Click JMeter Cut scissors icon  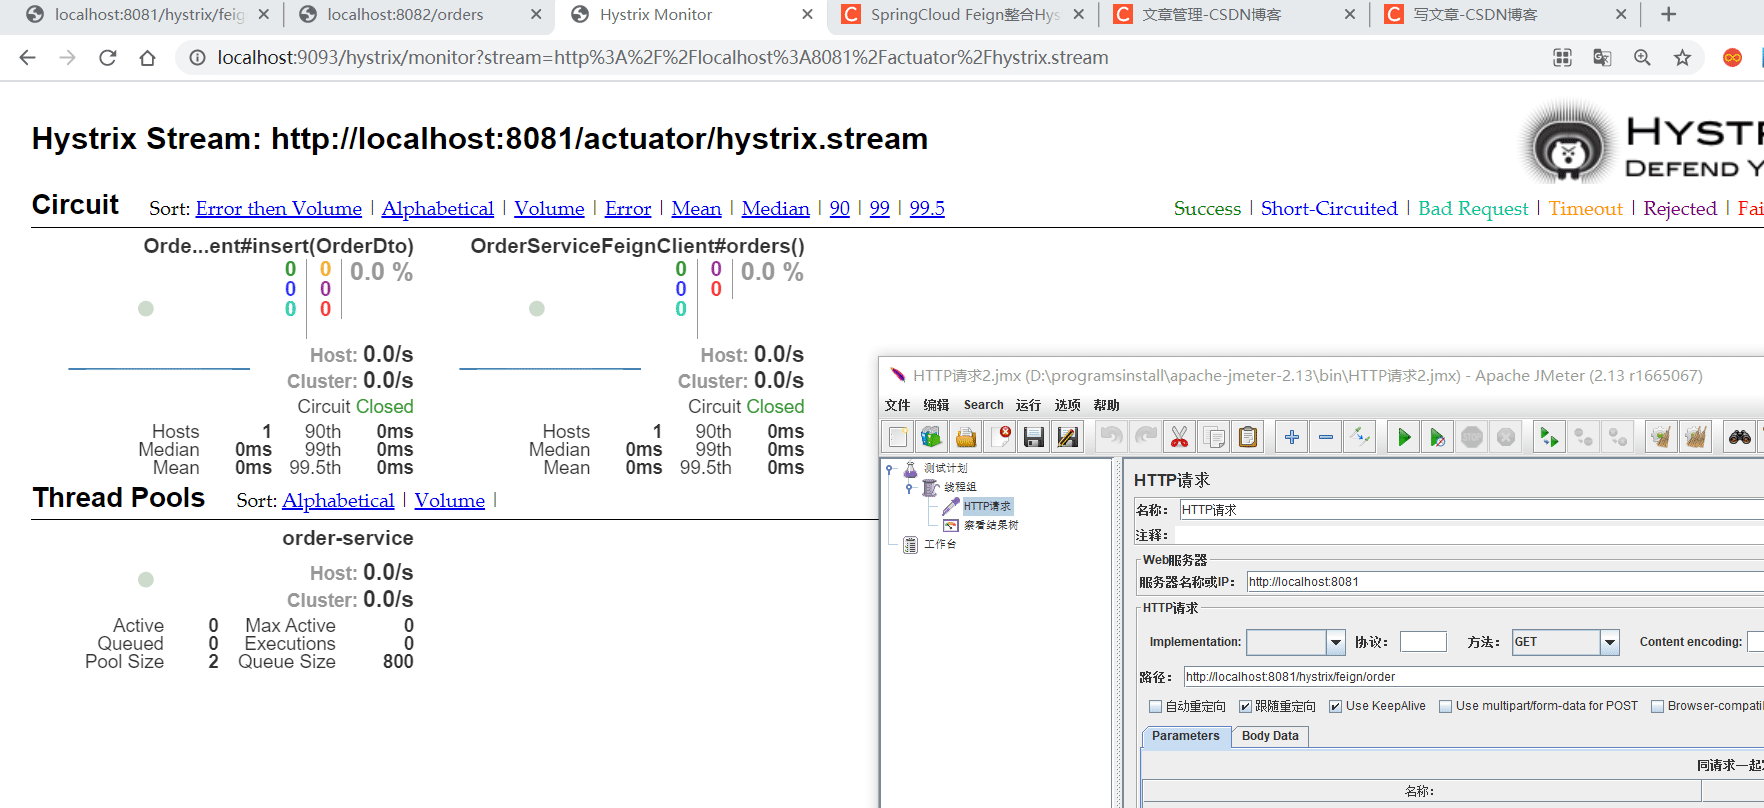coord(1180,437)
